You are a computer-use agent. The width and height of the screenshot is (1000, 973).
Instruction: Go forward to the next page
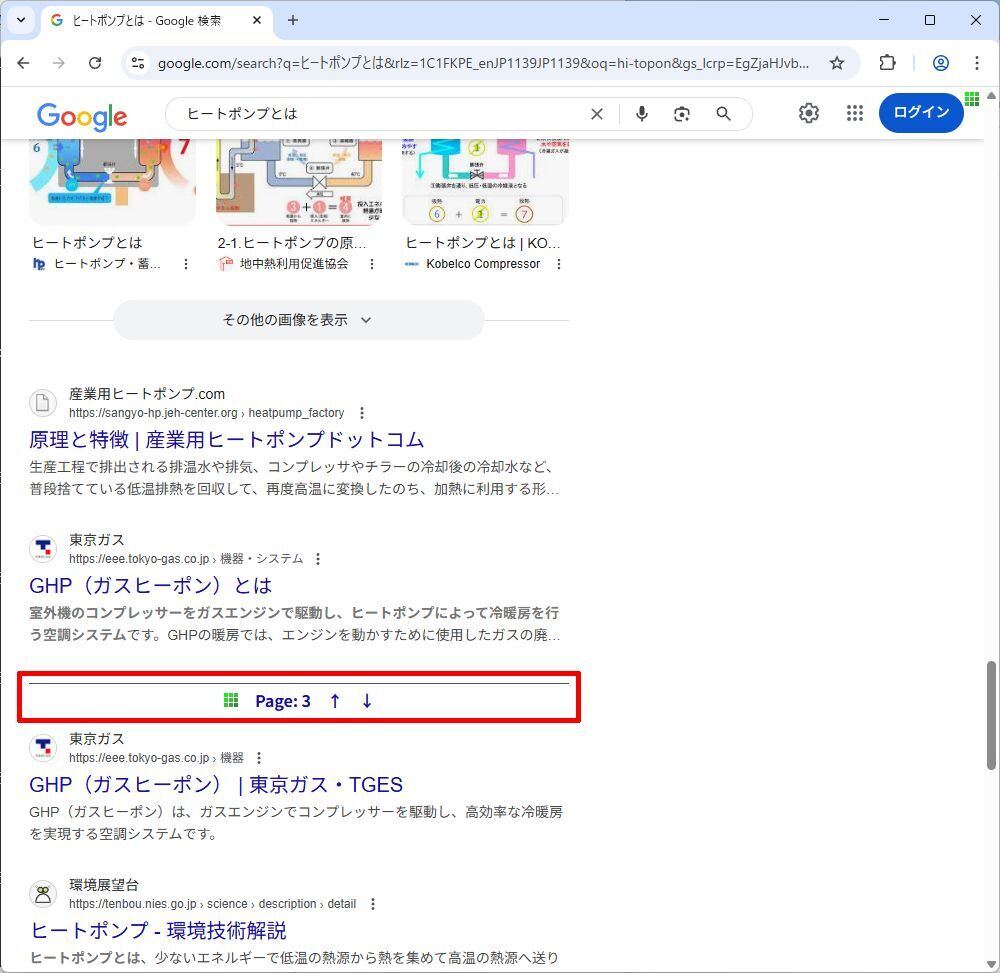pos(59,62)
